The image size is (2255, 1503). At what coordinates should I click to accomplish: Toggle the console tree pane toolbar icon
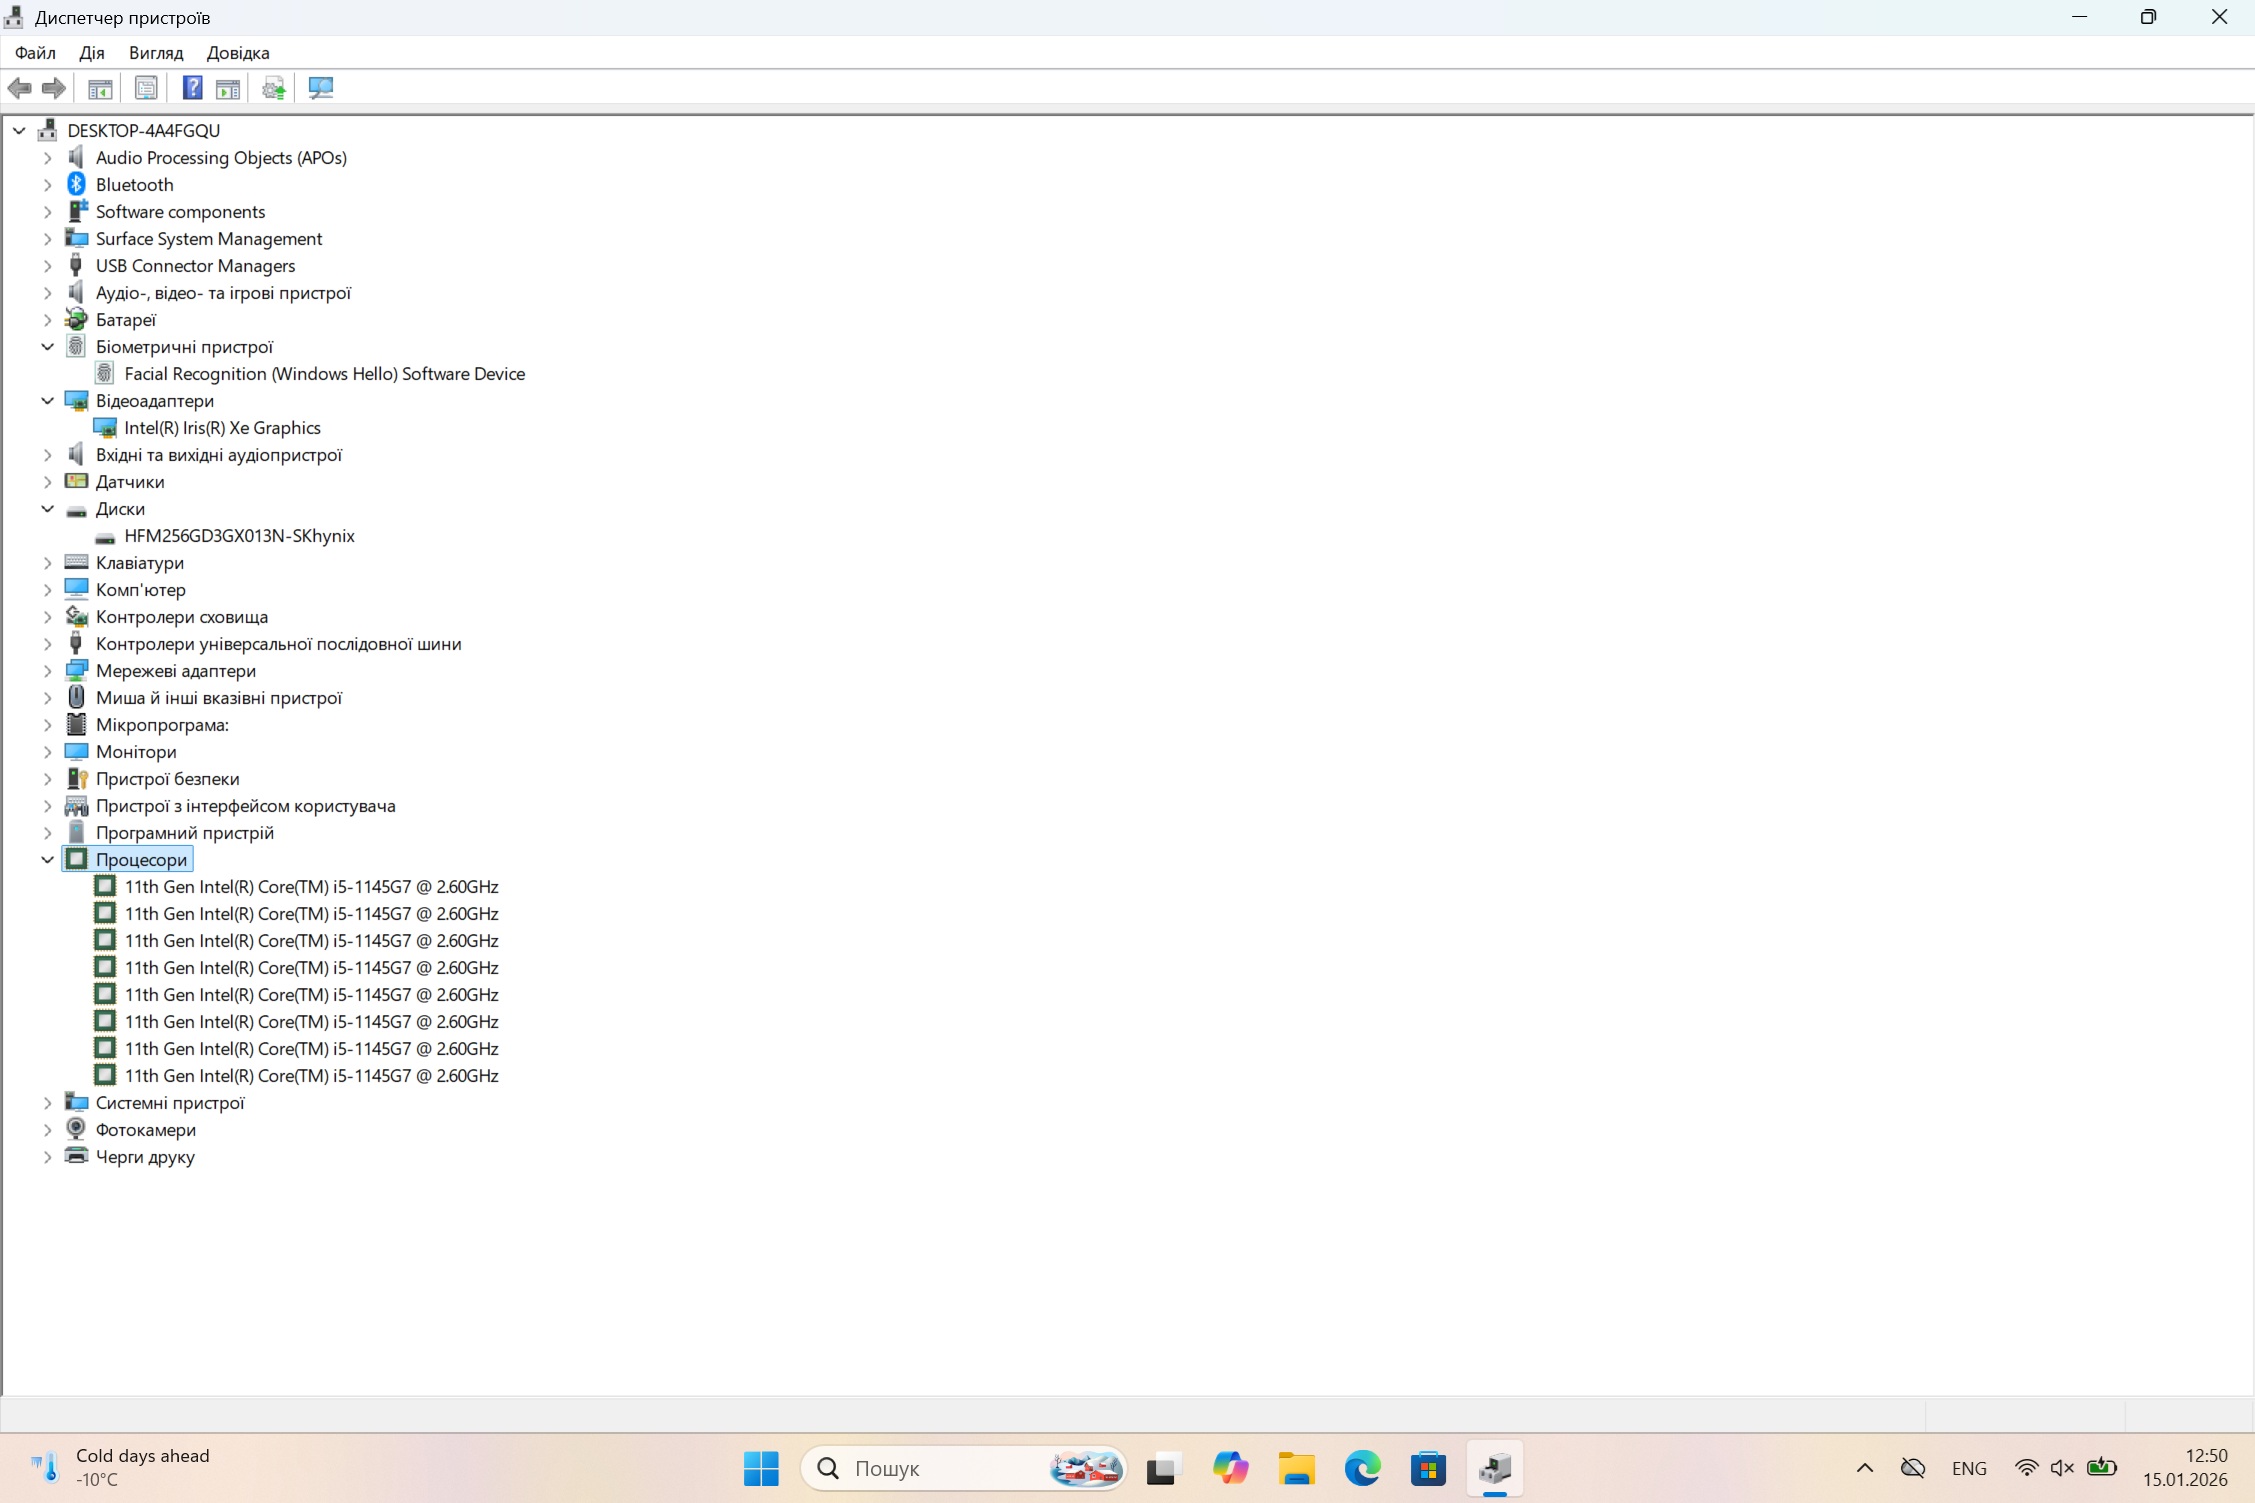click(x=100, y=88)
